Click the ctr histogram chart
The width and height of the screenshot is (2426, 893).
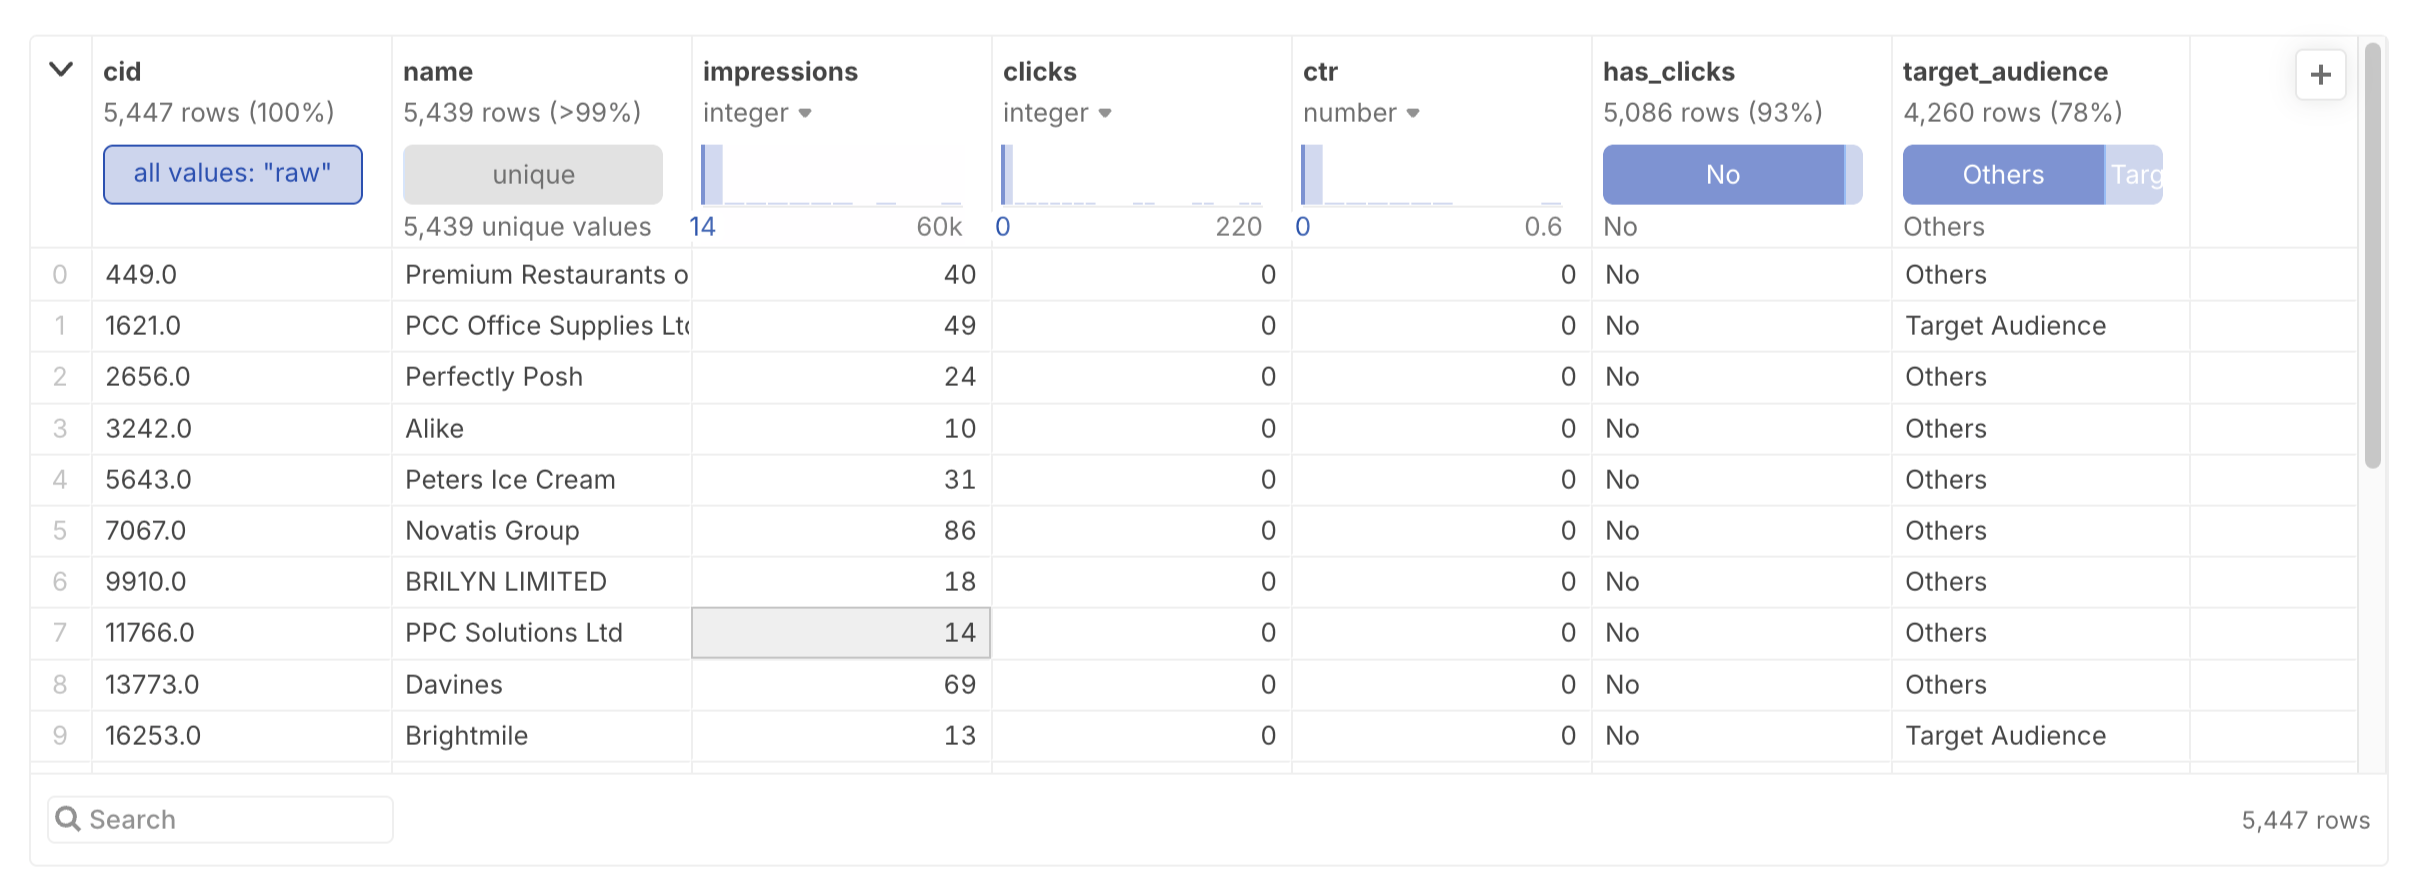pyautogui.click(x=1431, y=175)
